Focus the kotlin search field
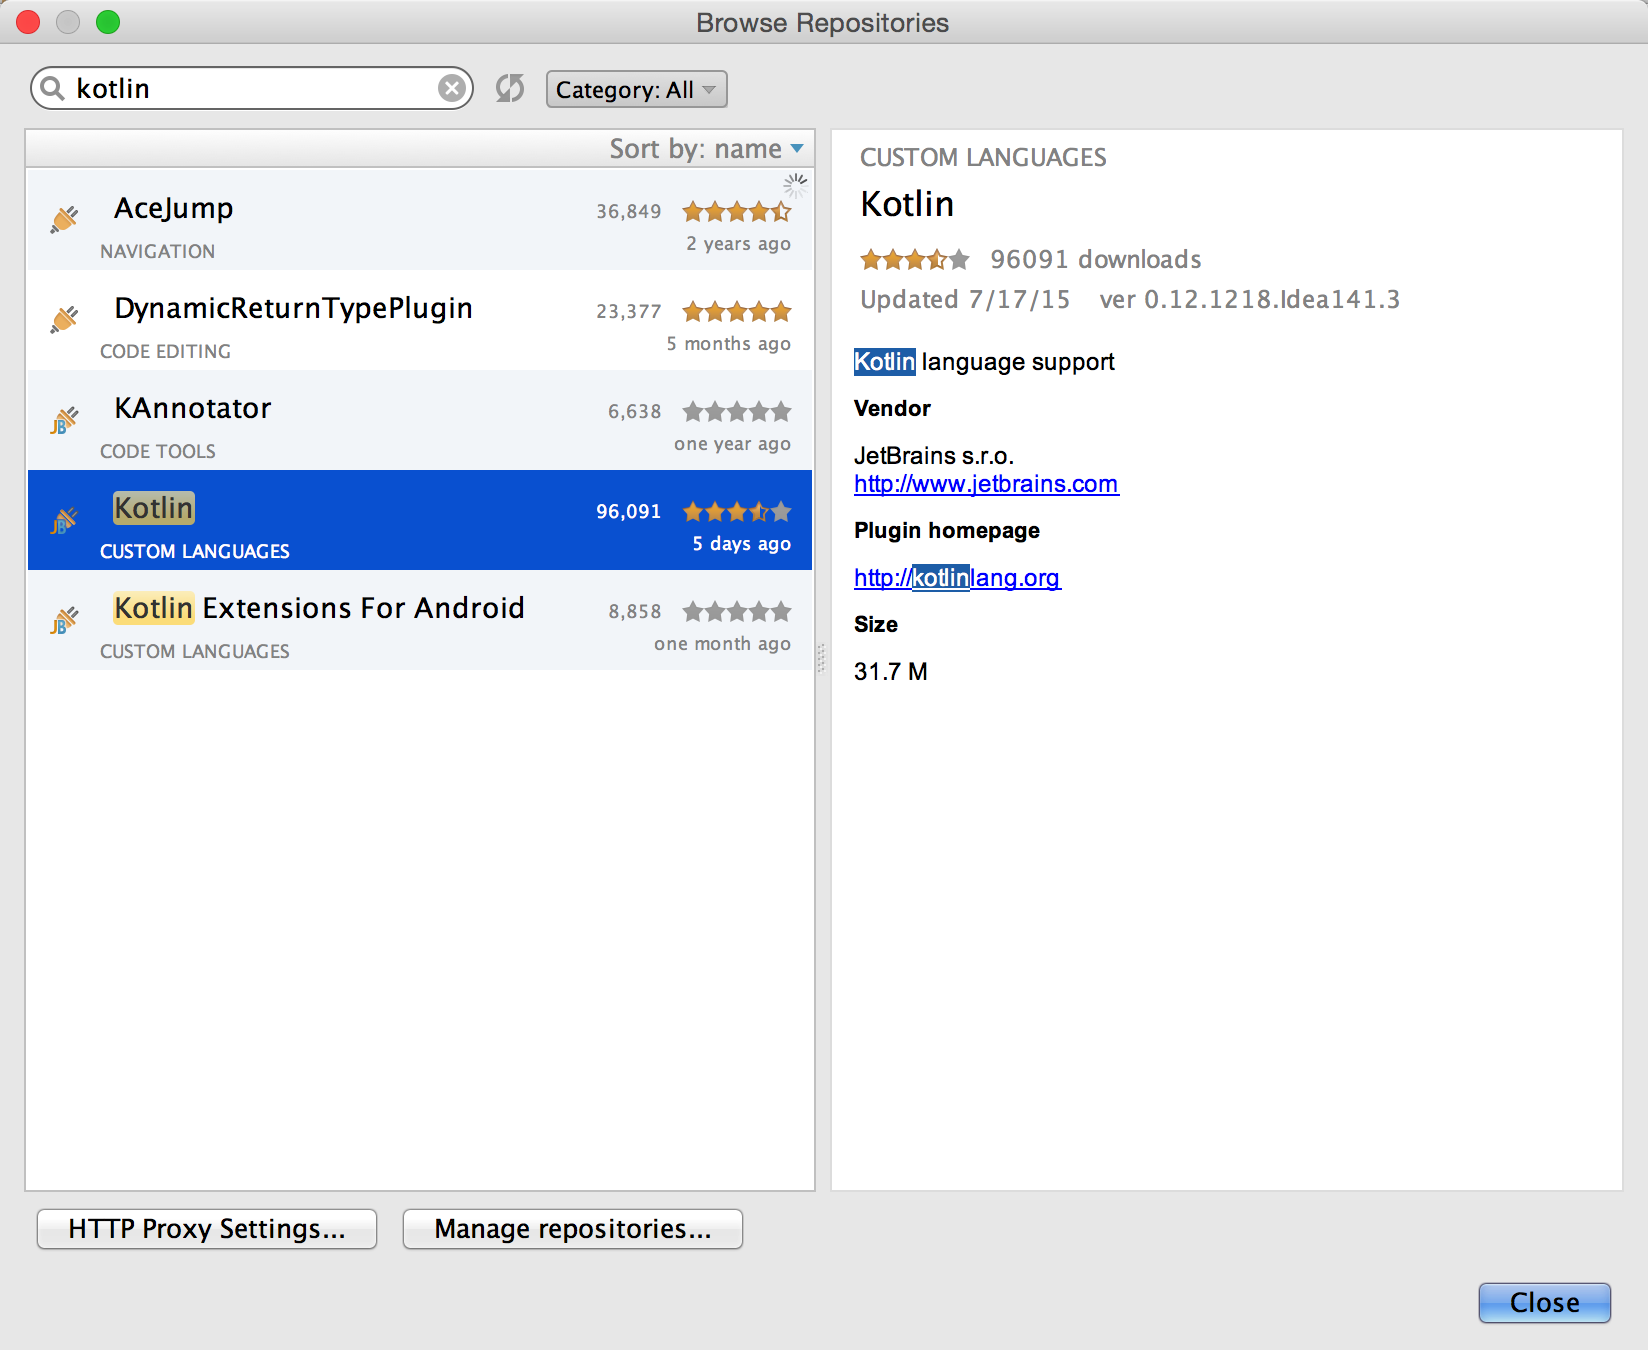The height and width of the screenshot is (1350, 1648). point(252,89)
